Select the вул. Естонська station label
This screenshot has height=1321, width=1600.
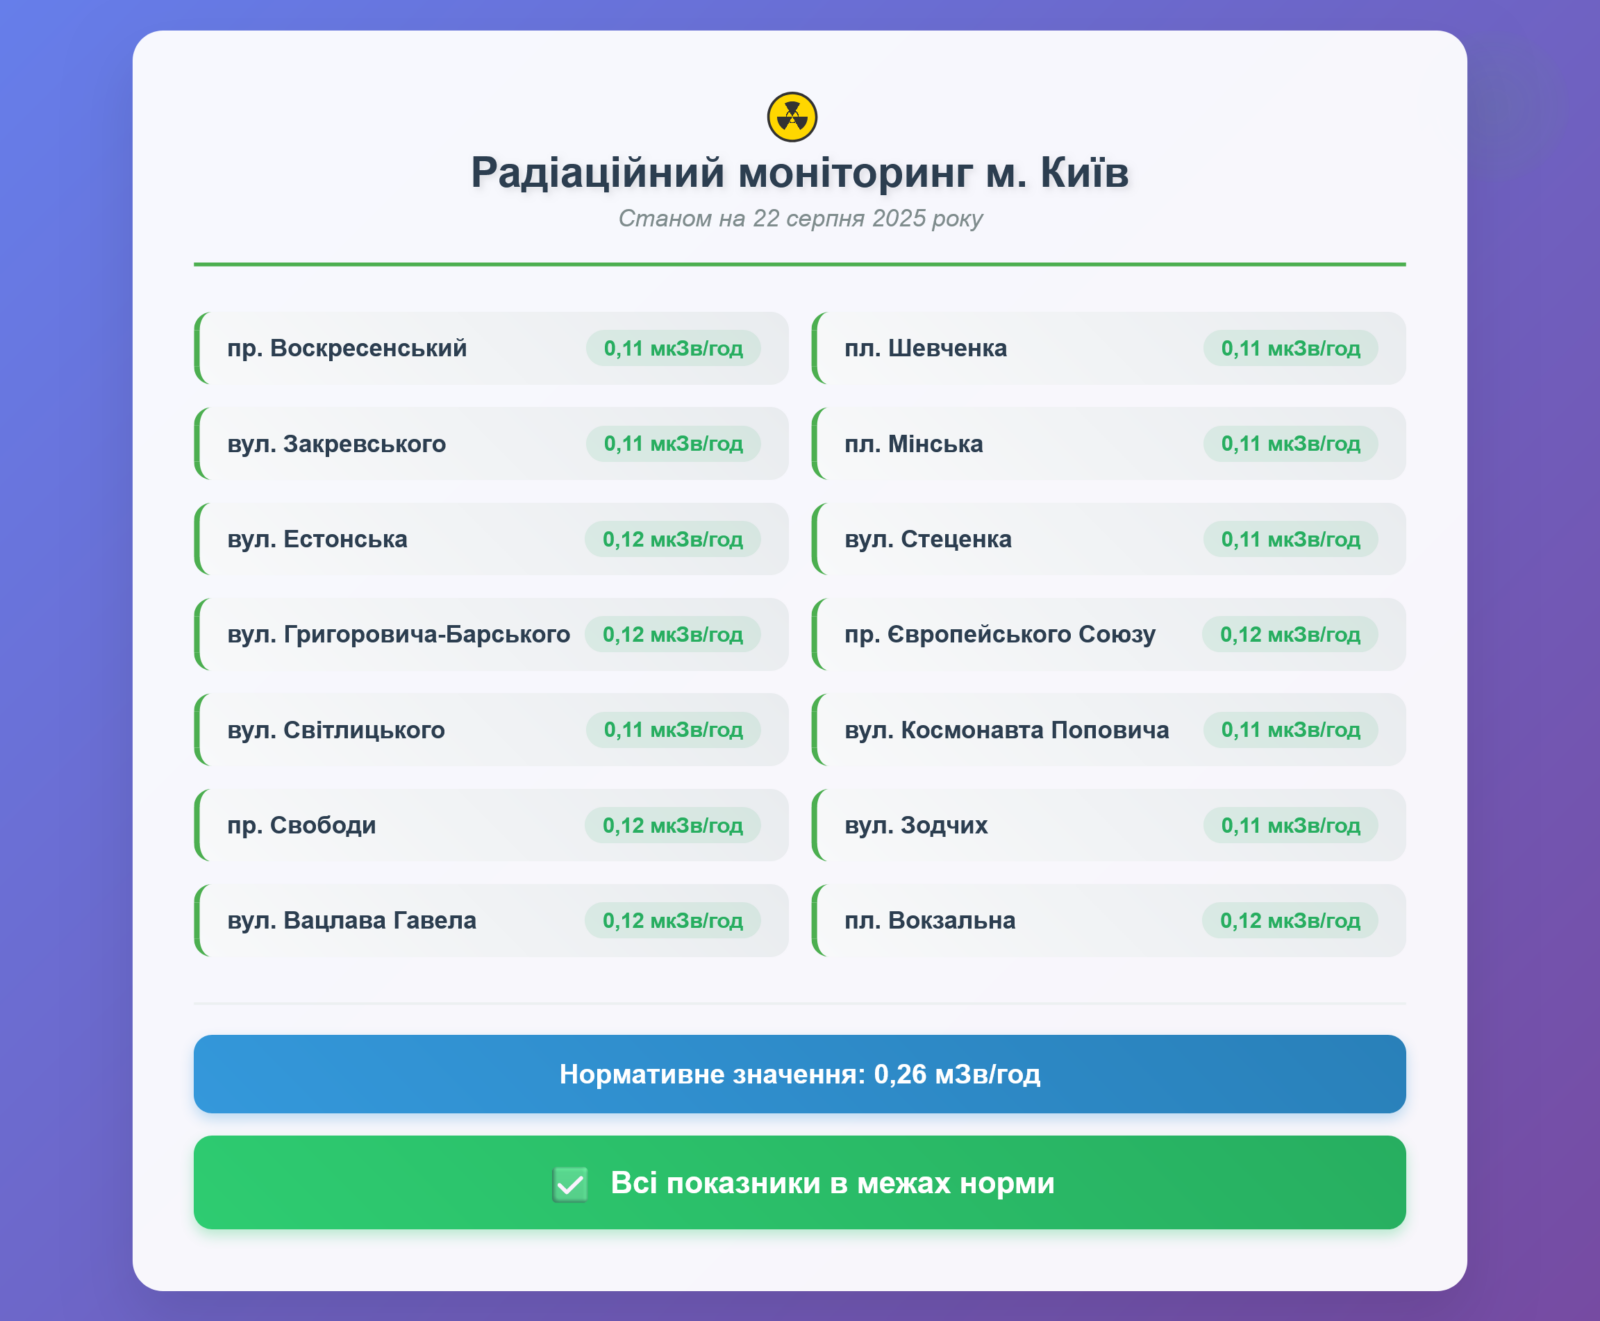pos(317,539)
